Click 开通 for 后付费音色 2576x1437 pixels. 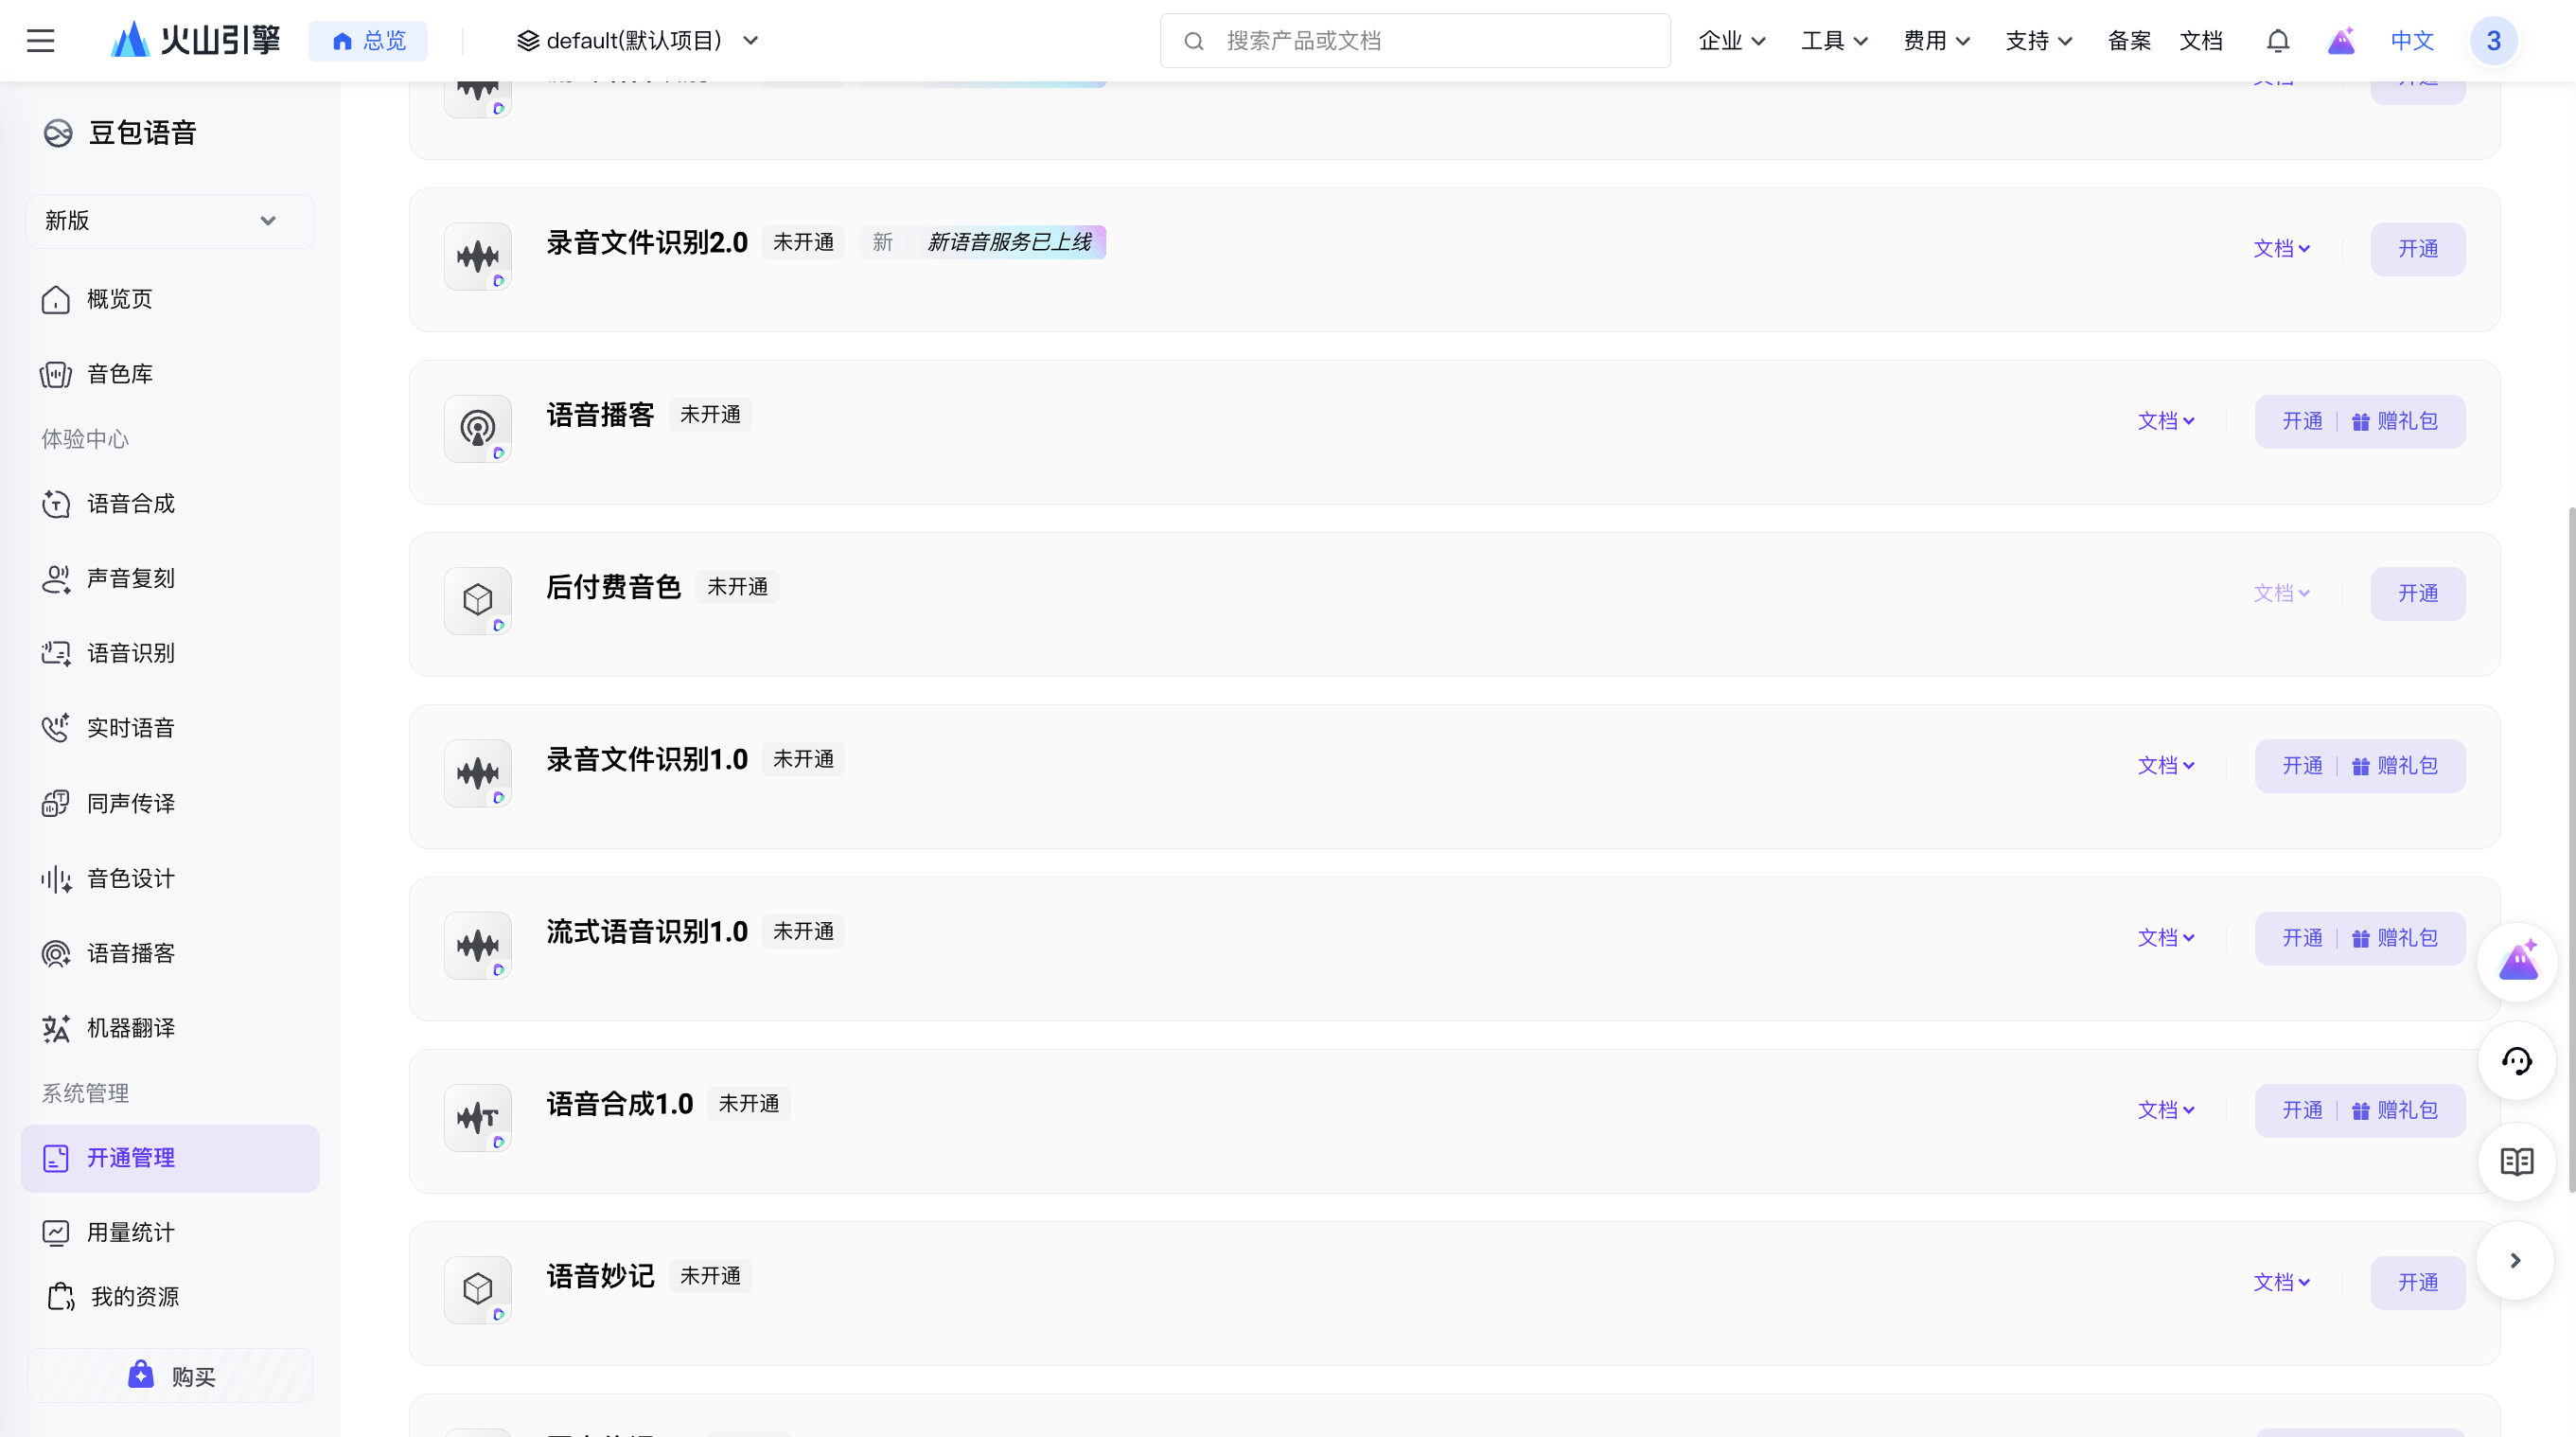pyautogui.click(x=2418, y=594)
